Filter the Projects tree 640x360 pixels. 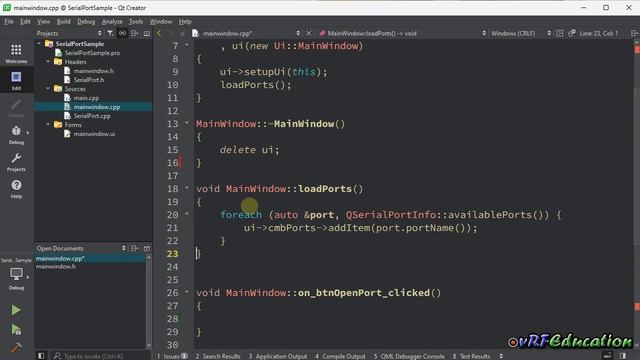pos(110,33)
